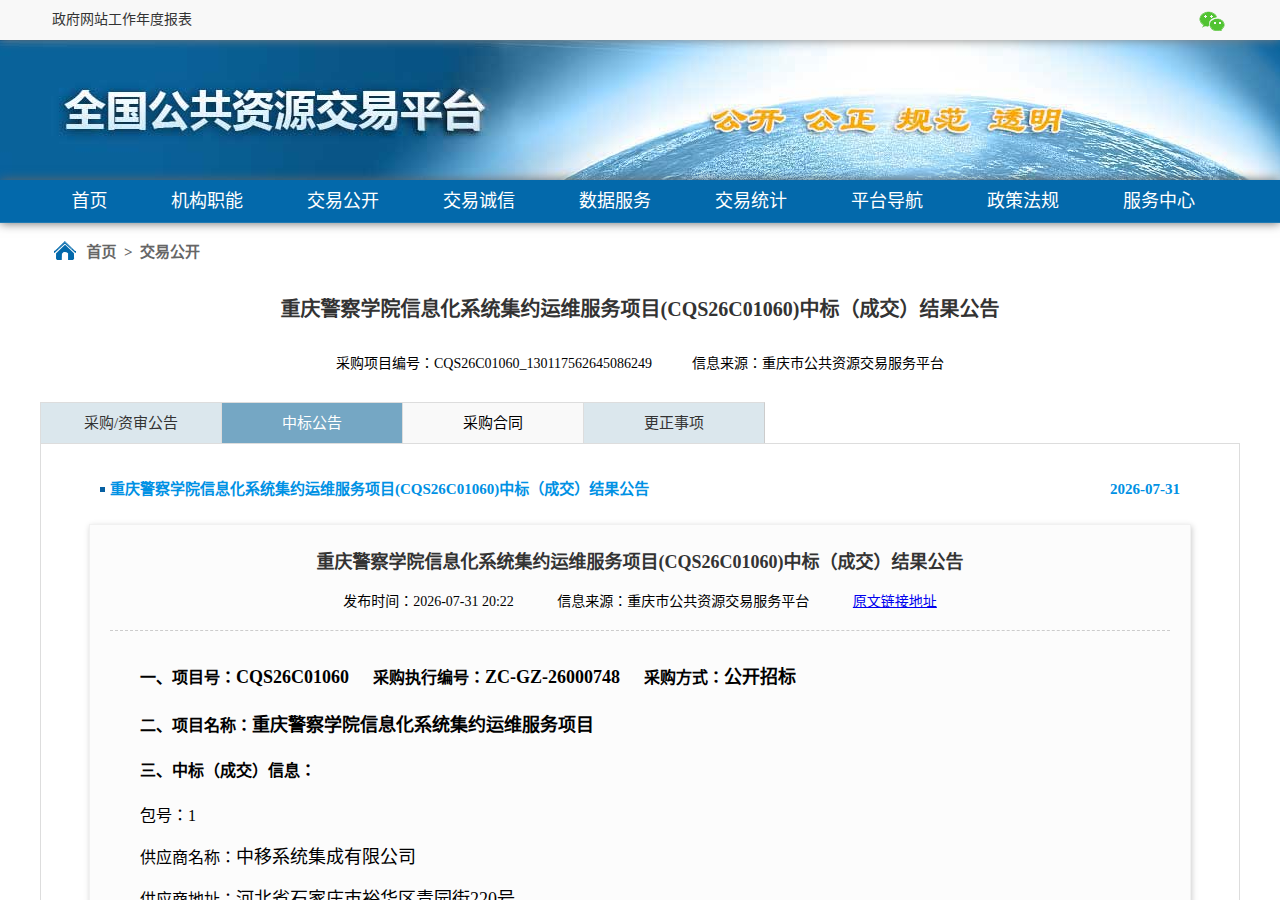Open 政府网站工作年度报表 link

(122, 19)
